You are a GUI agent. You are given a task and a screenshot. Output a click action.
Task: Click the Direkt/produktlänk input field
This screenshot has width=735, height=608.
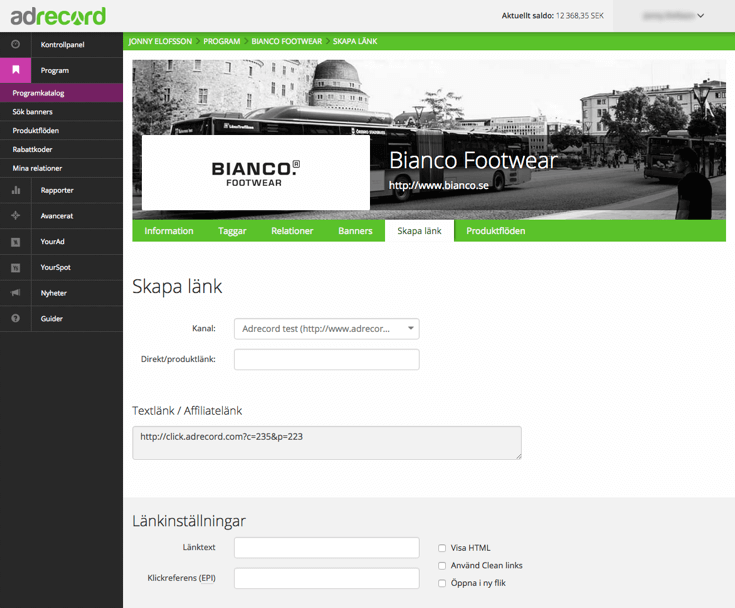click(327, 360)
